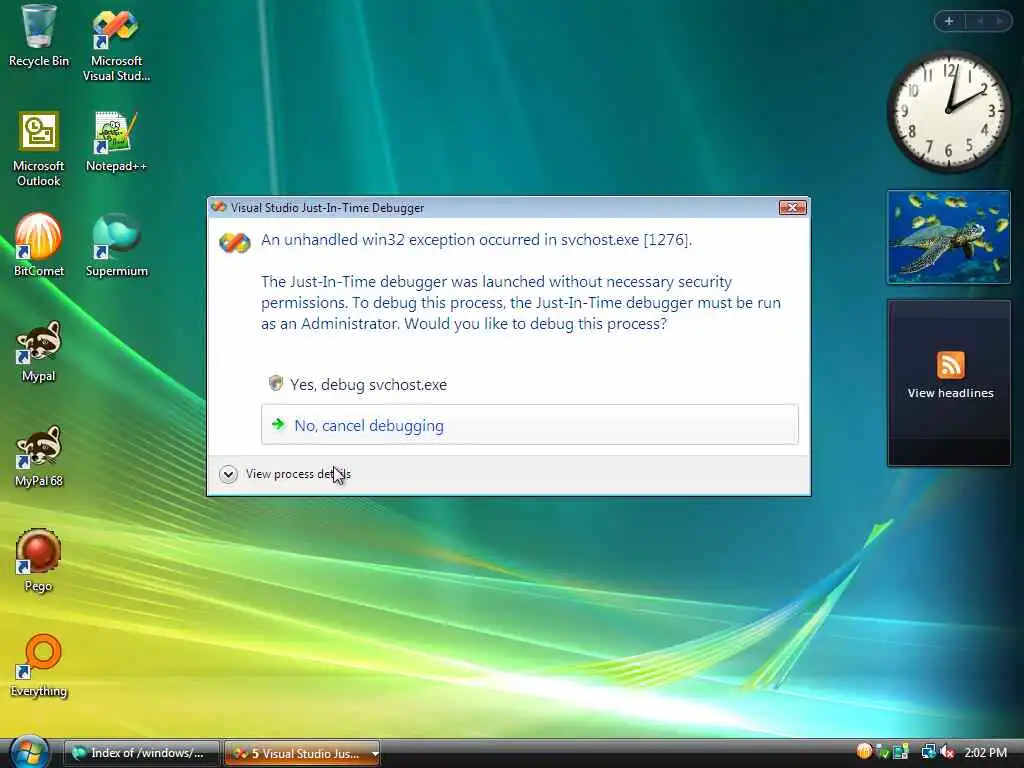The height and width of the screenshot is (768, 1024).
Task: Open Microsoft Outlook desktop shortcut
Action: [39, 150]
